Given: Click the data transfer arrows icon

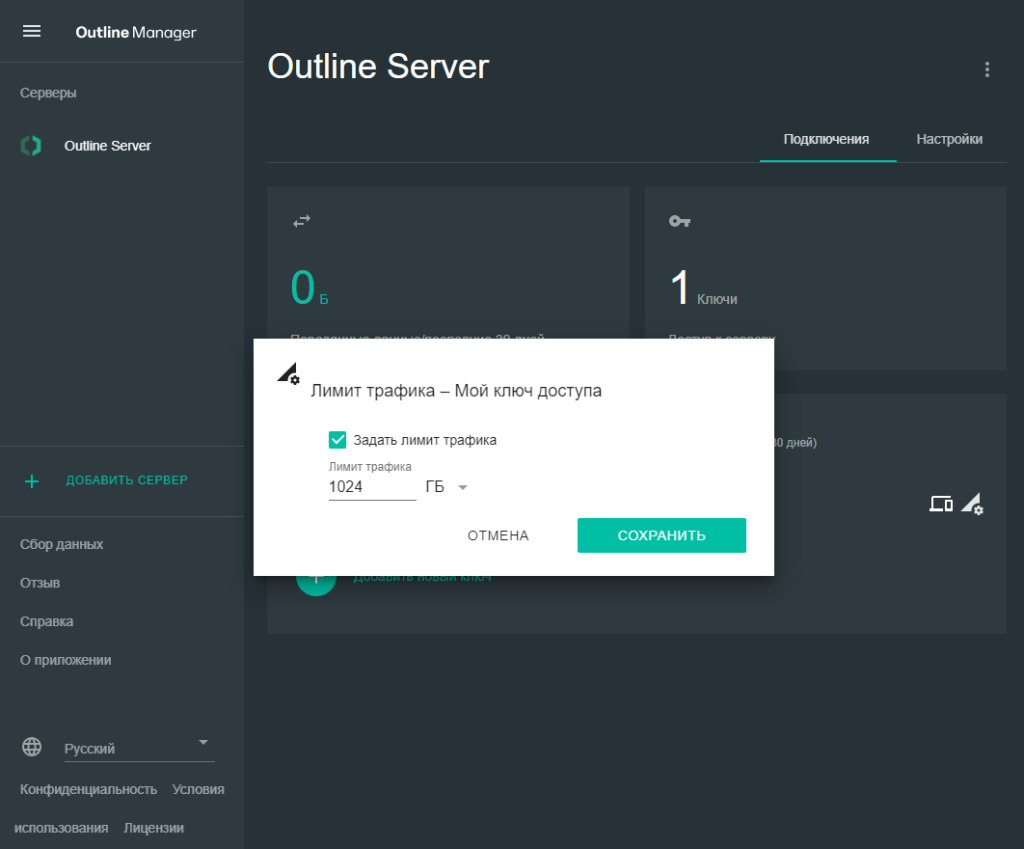Looking at the screenshot, I should point(301,221).
